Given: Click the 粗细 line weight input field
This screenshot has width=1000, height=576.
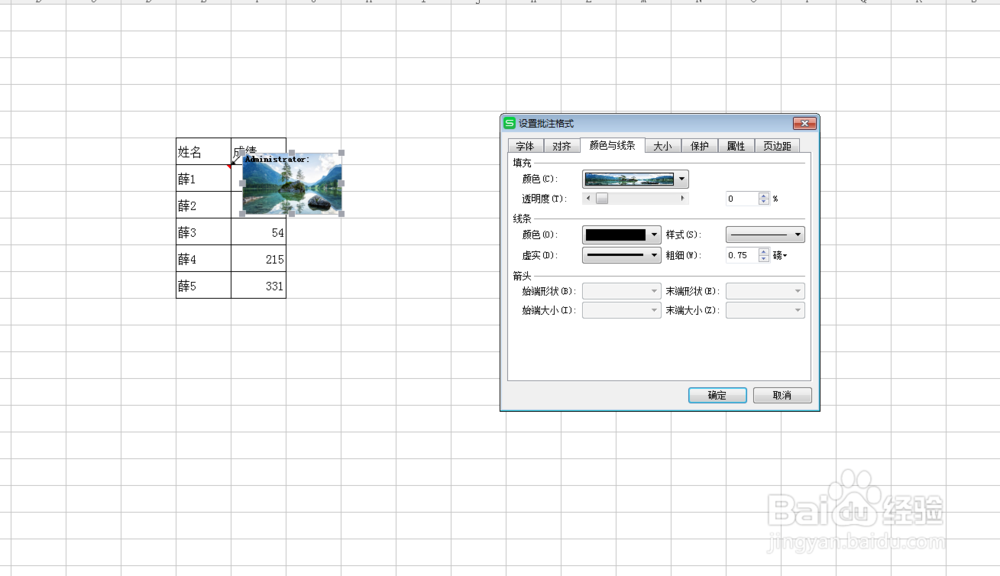Looking at the screenshot, I should [x=742, y=255].
